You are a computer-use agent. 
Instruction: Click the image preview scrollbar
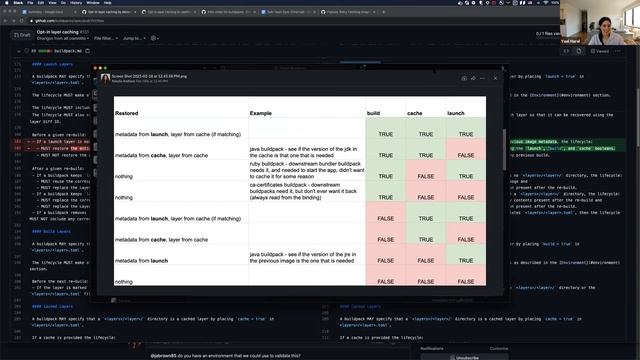click(x=504, y=150)
